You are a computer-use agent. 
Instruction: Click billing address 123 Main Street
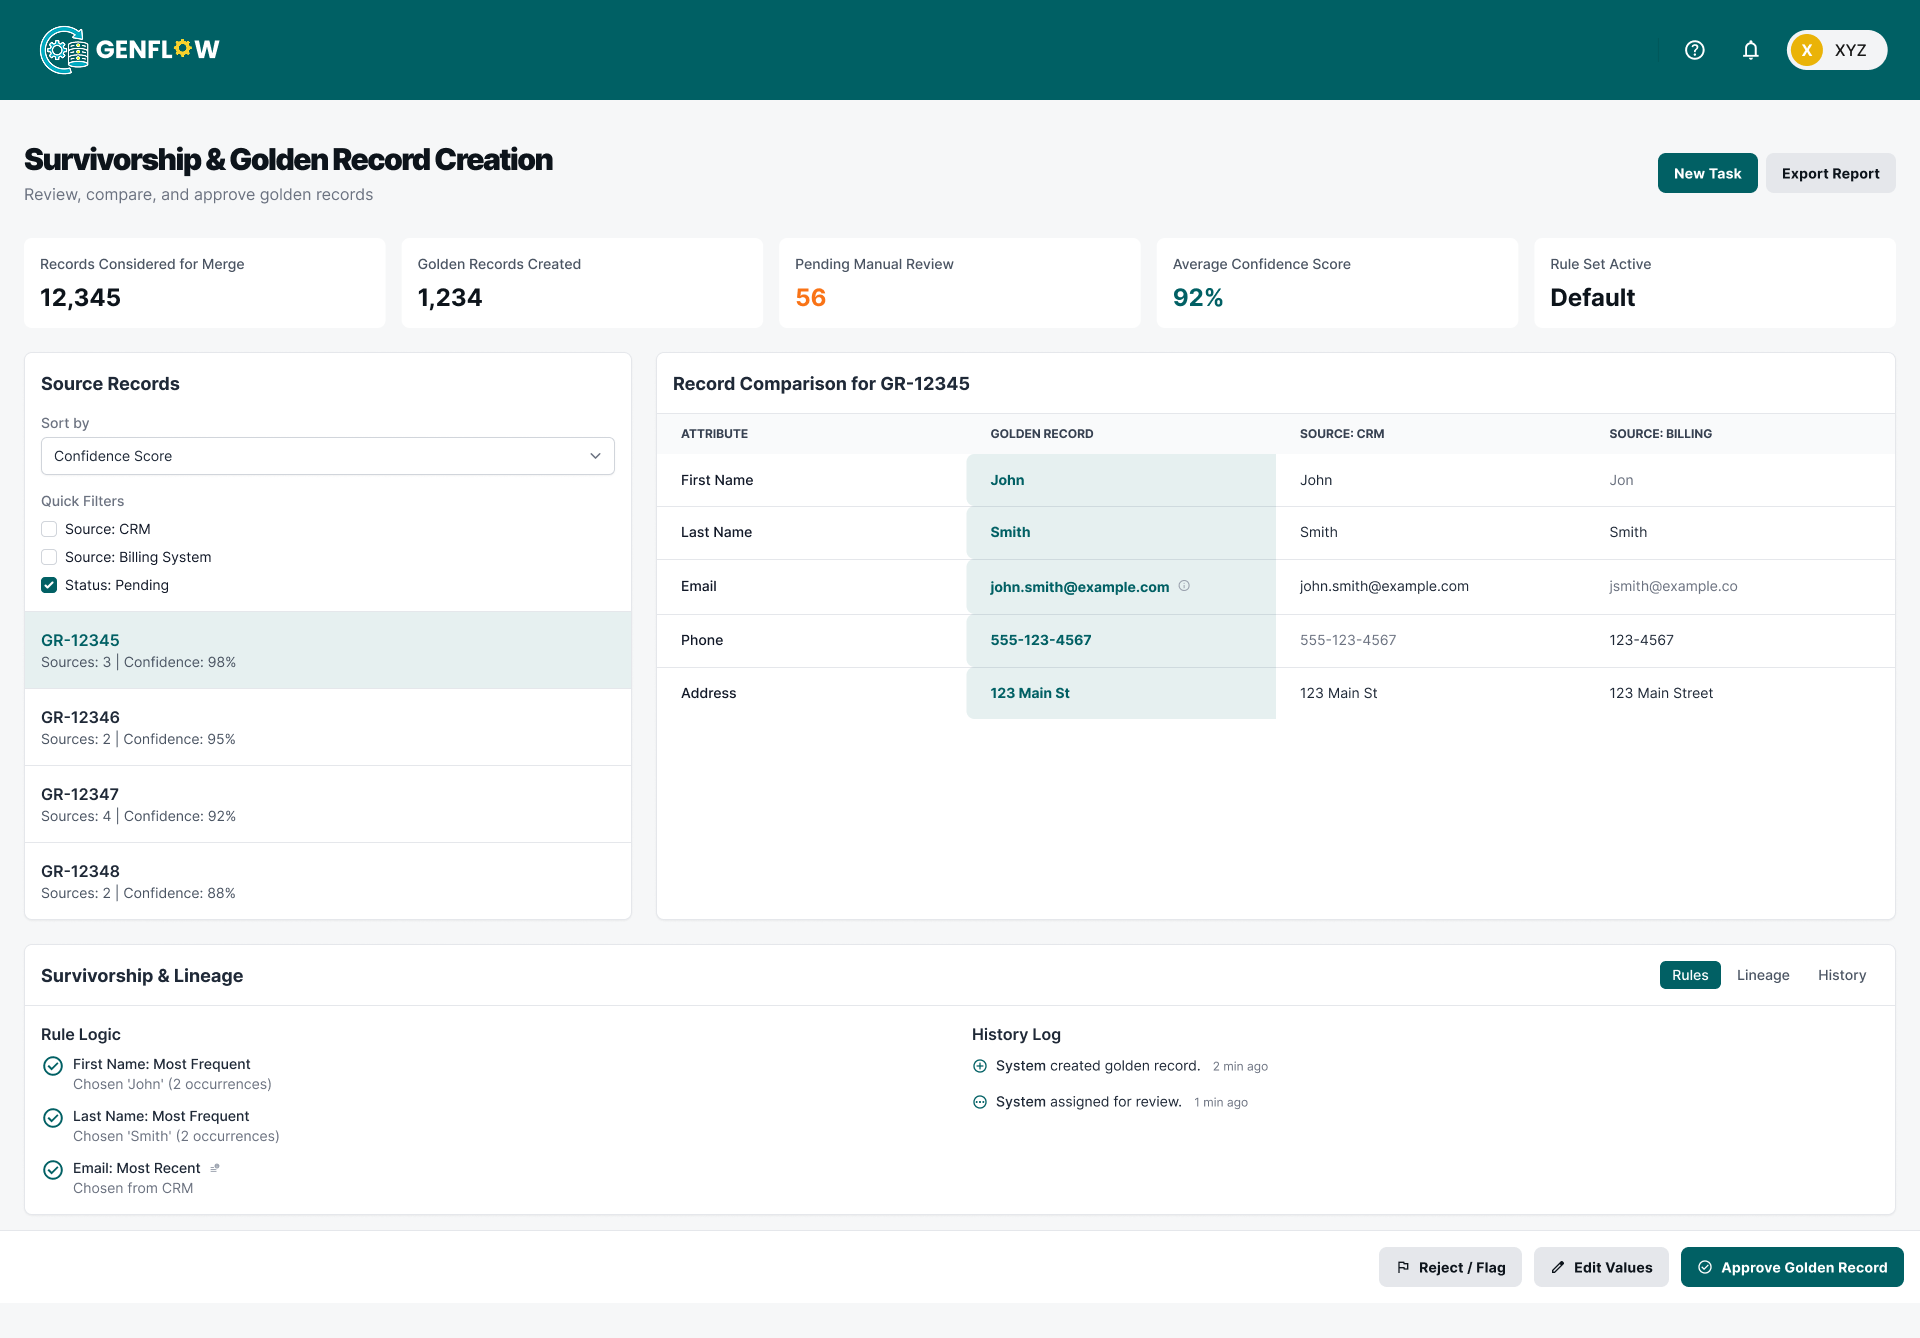[1661, 693]
